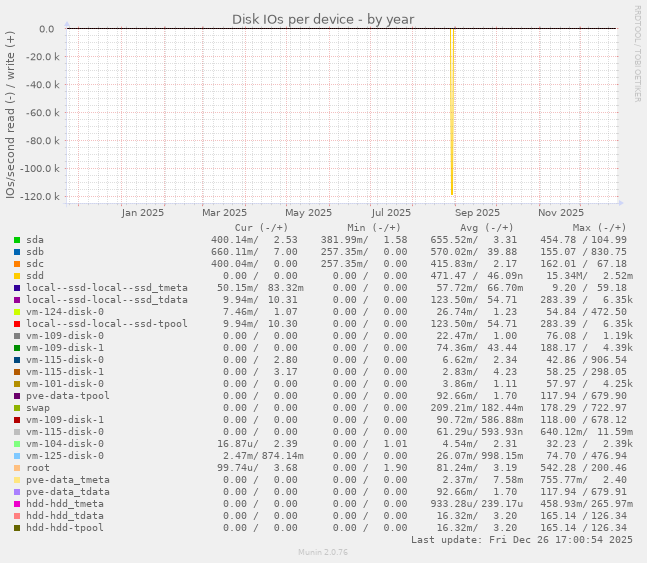Viewport: 647px width, 563px height.
Task: Click the vm-124-disk-0 legend color square
Action: (17, 312)
